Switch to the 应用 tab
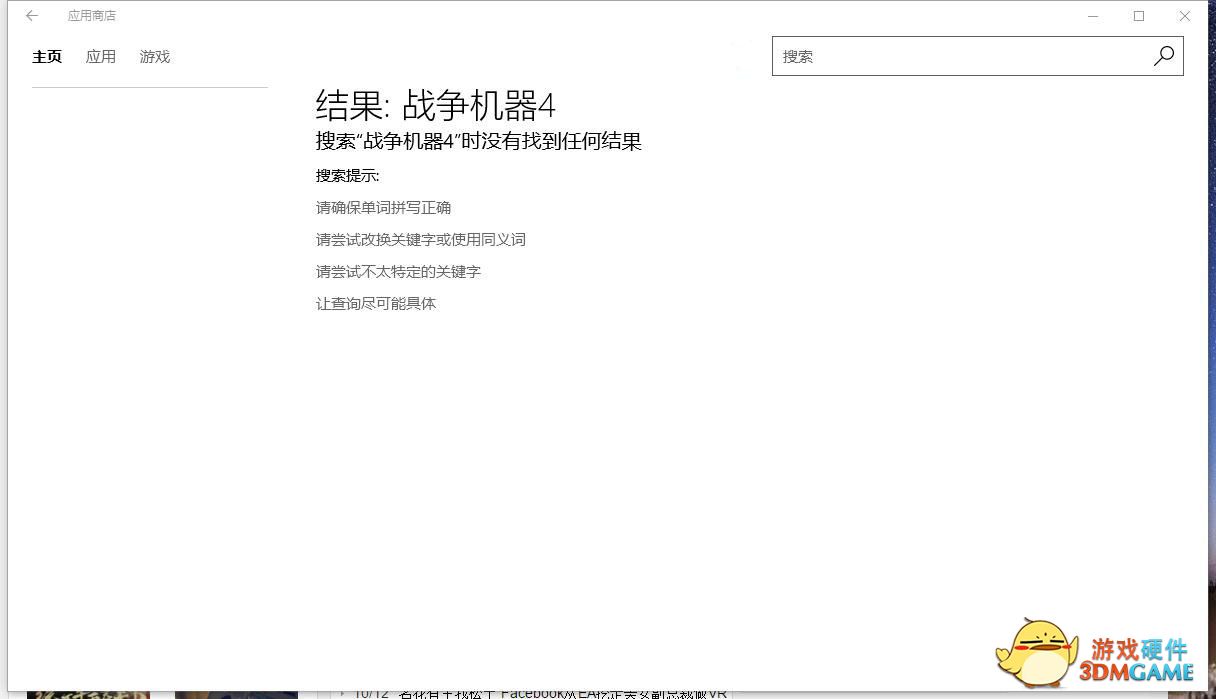 point(101,57)
